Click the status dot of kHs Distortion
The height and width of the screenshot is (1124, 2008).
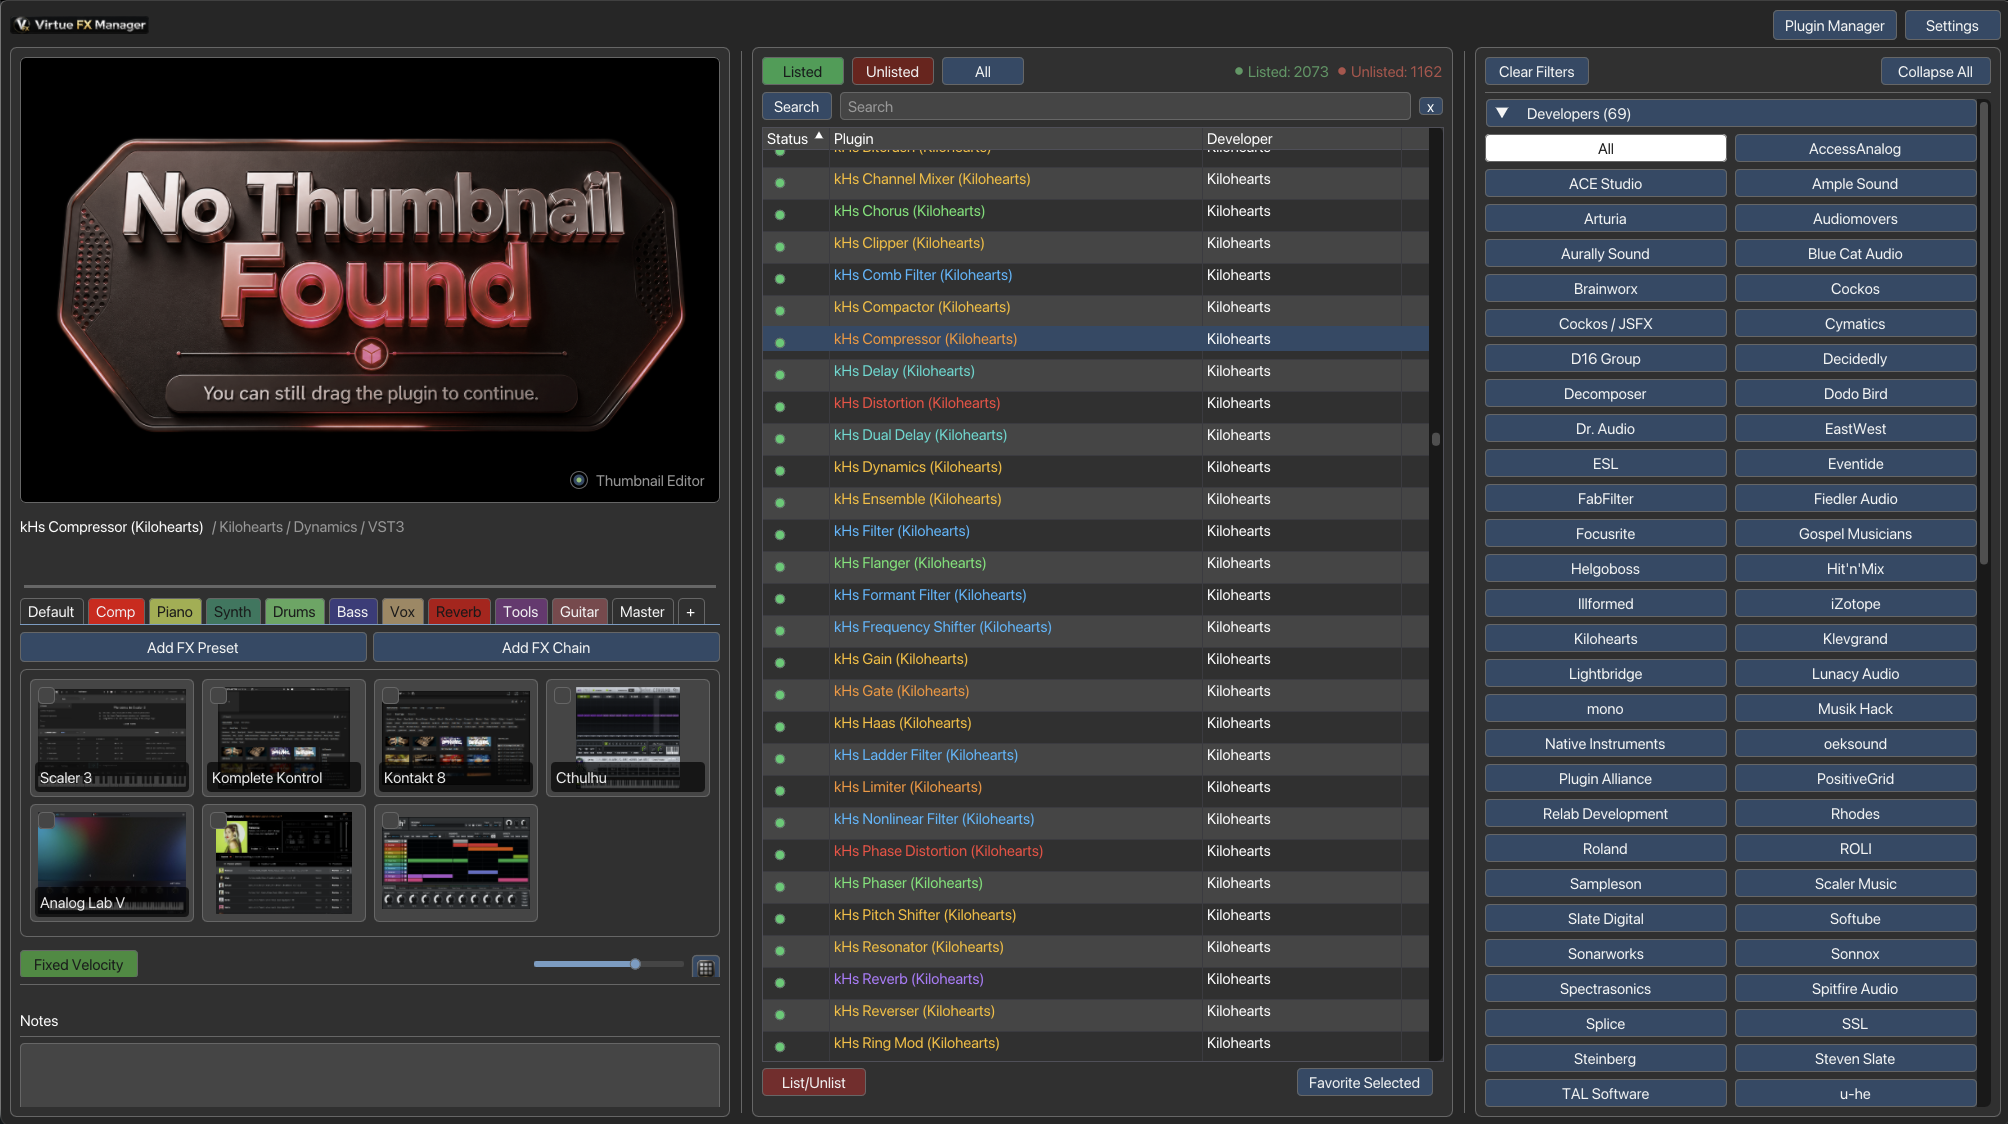click(780, 406)
